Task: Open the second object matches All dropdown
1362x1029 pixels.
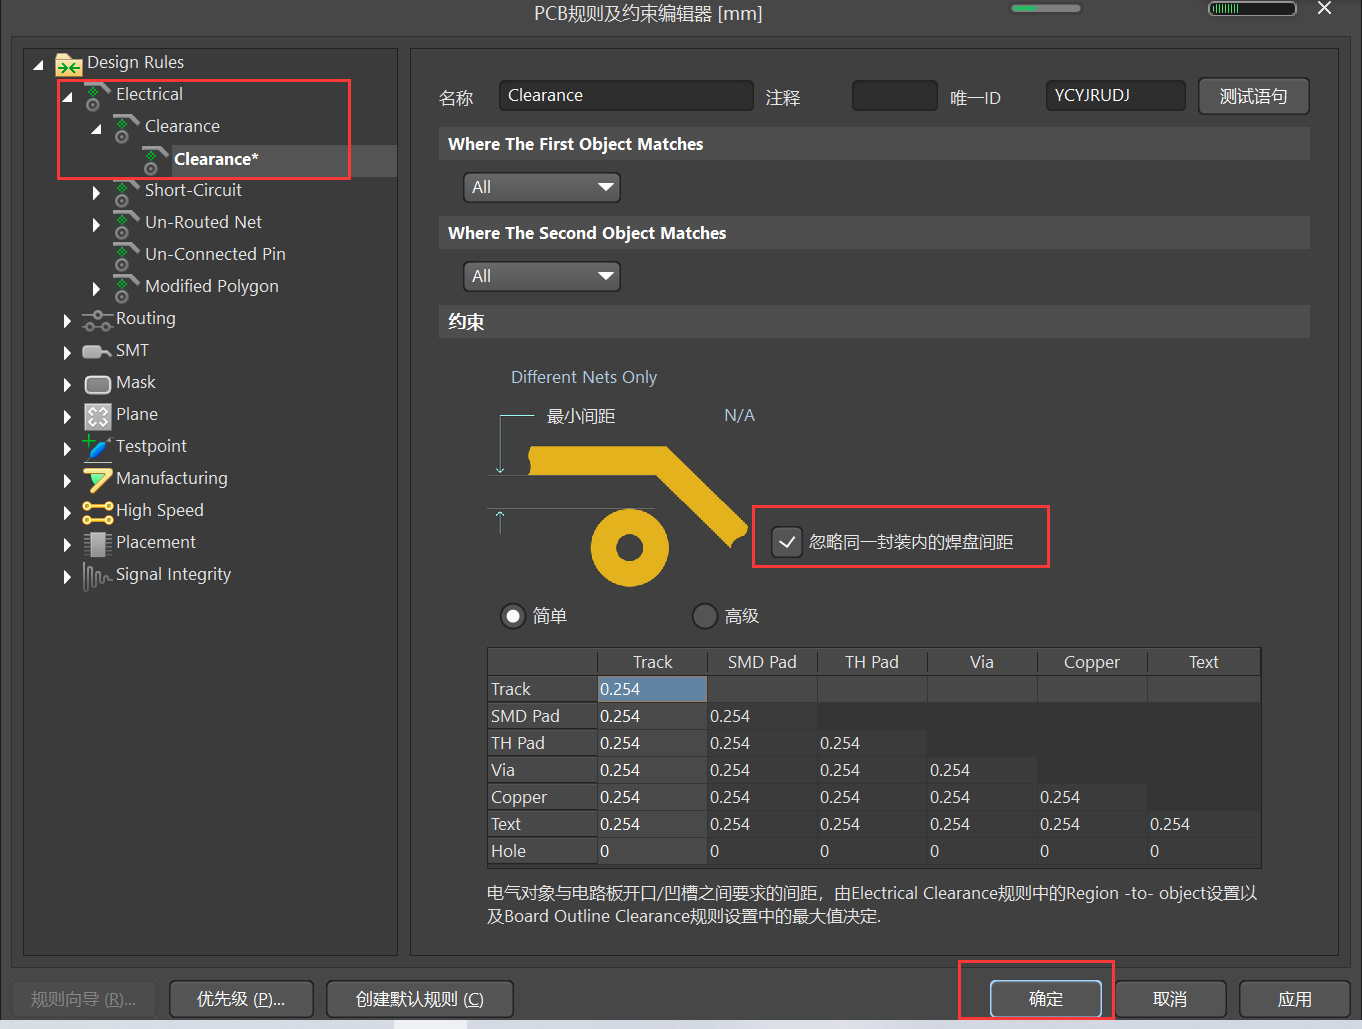Action: 541,276
